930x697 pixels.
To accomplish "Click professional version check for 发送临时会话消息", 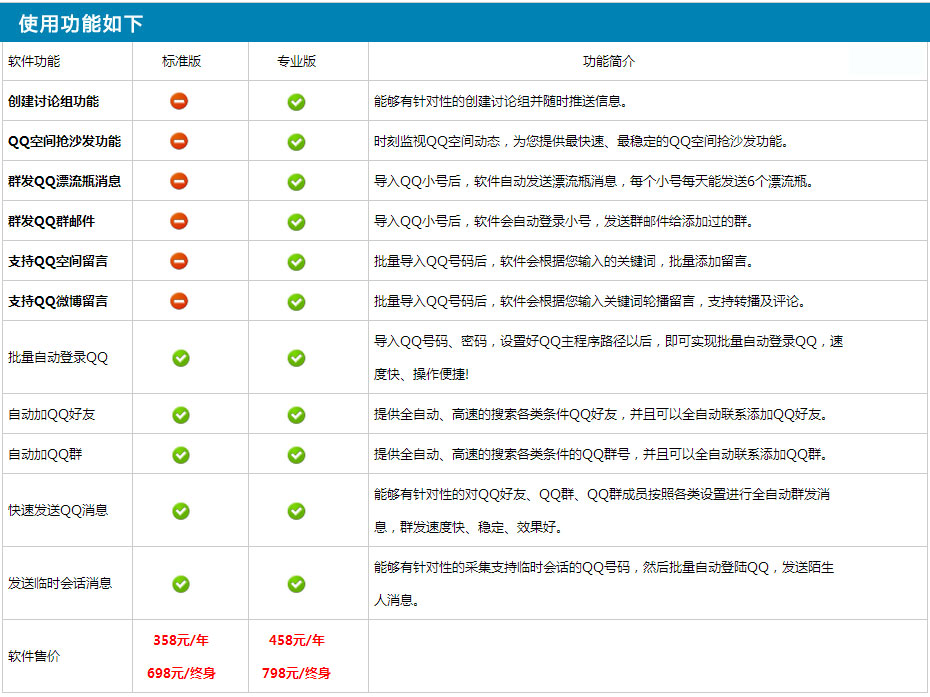I will coord(297,584).
